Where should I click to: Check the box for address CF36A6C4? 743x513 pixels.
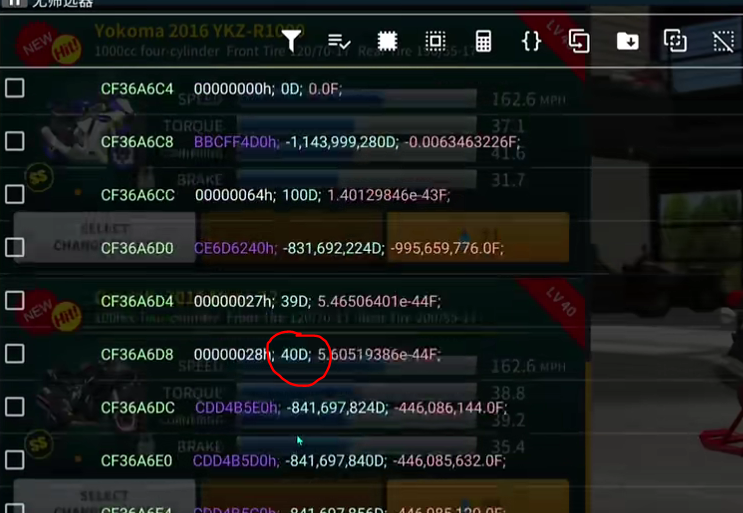[15, 88]
